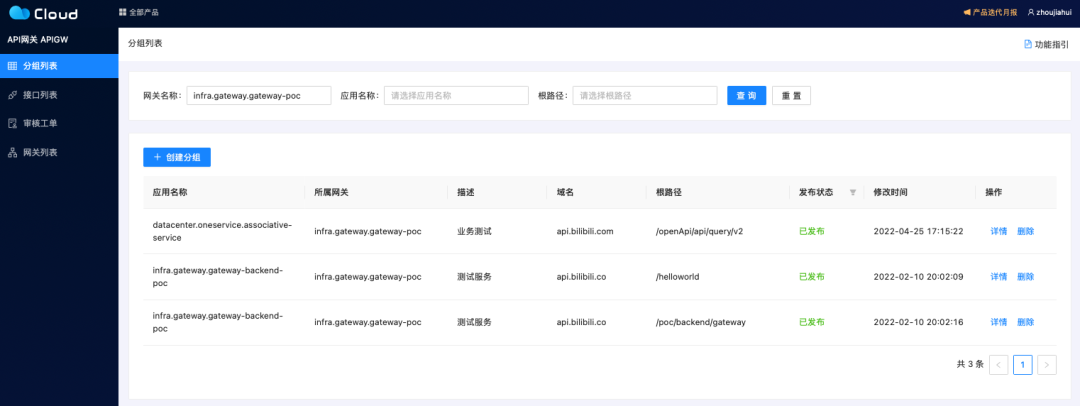Open the 根路径 selection dropdown
The height and width of the screenshot is (406, 1080).
[645, 96]
